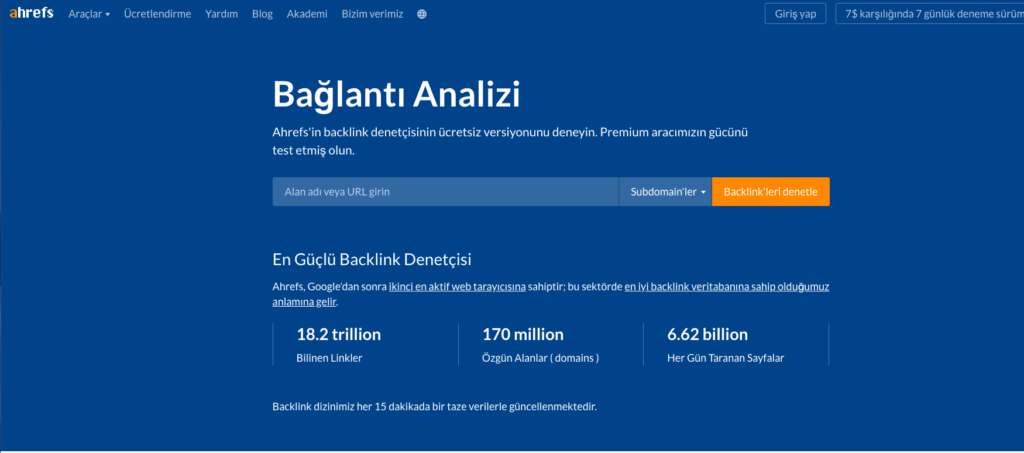Click the 170 million value
The image size is (1024, 453).
[x=522, y=335]
